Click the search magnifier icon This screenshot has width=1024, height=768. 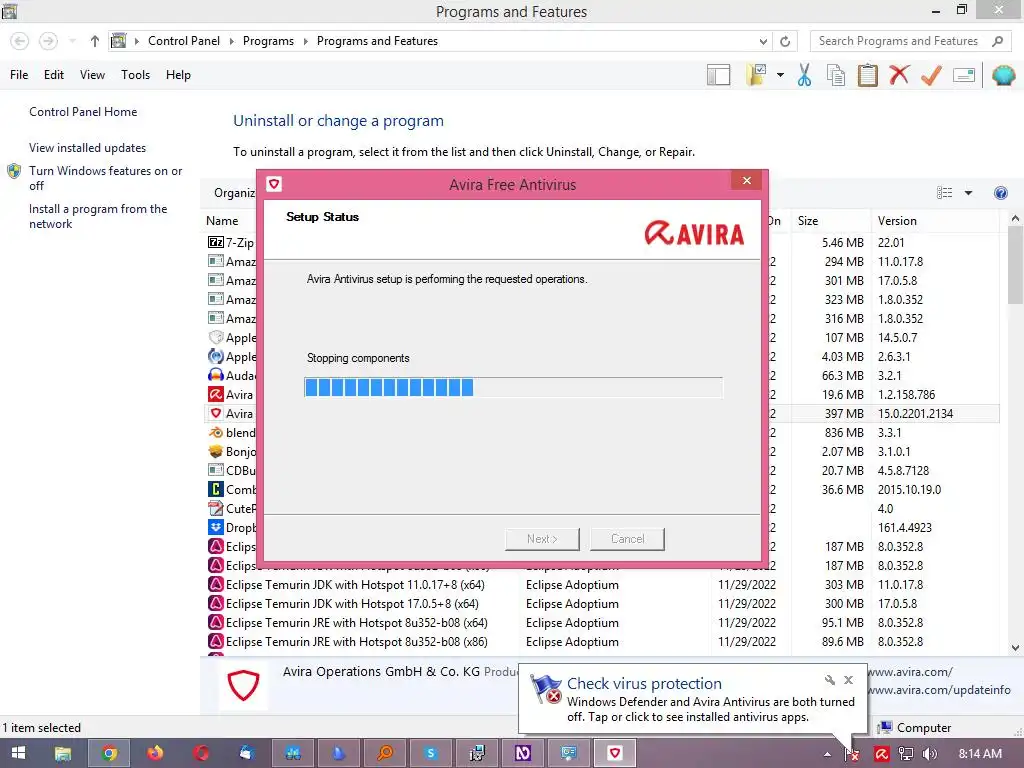[x=997, y=41]
